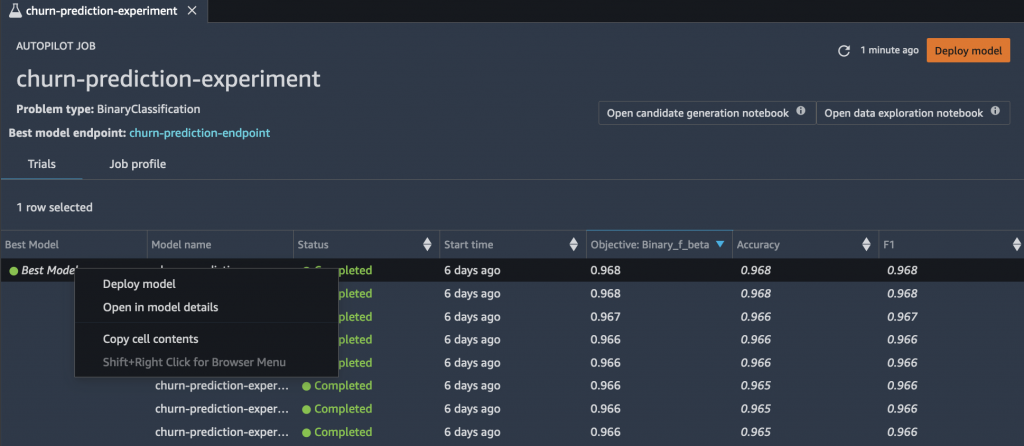Image resolution: width=1024 pixels, height=446 pixels.
Task: Click the Objective: Binary_f_beta column header
Action: click(x=659, y=245)
